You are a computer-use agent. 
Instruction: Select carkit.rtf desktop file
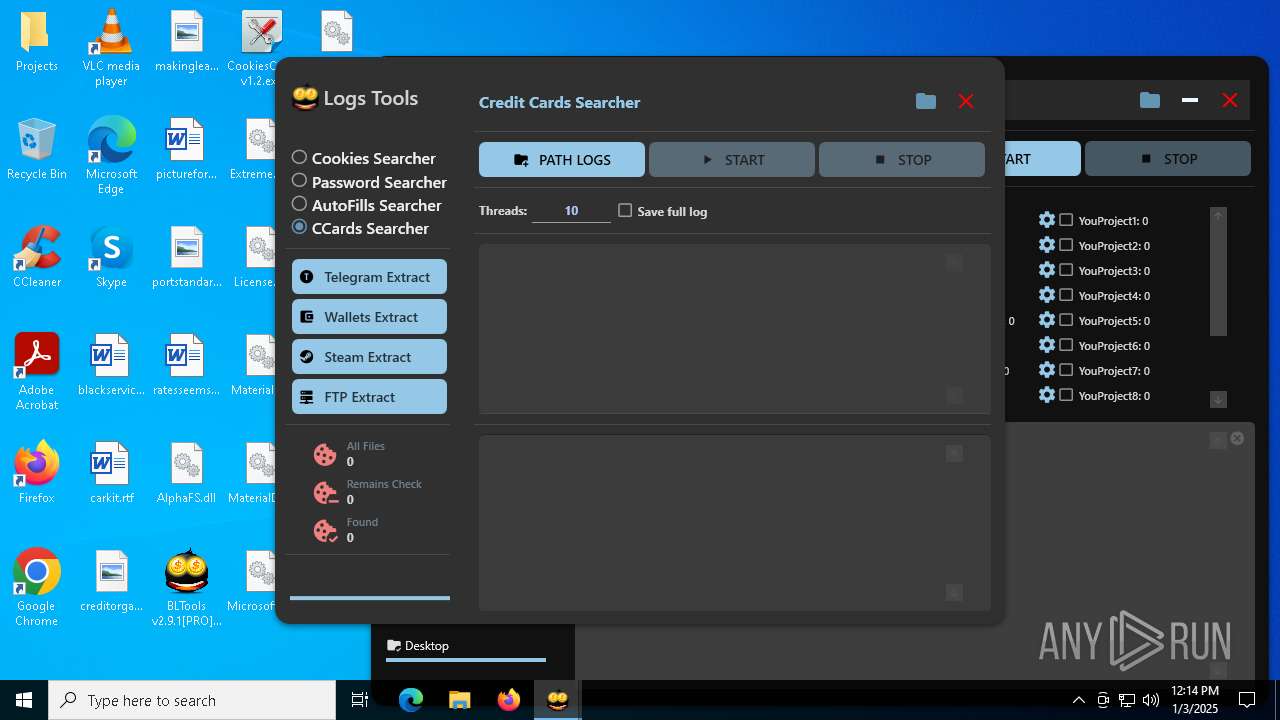pos(111,474)
